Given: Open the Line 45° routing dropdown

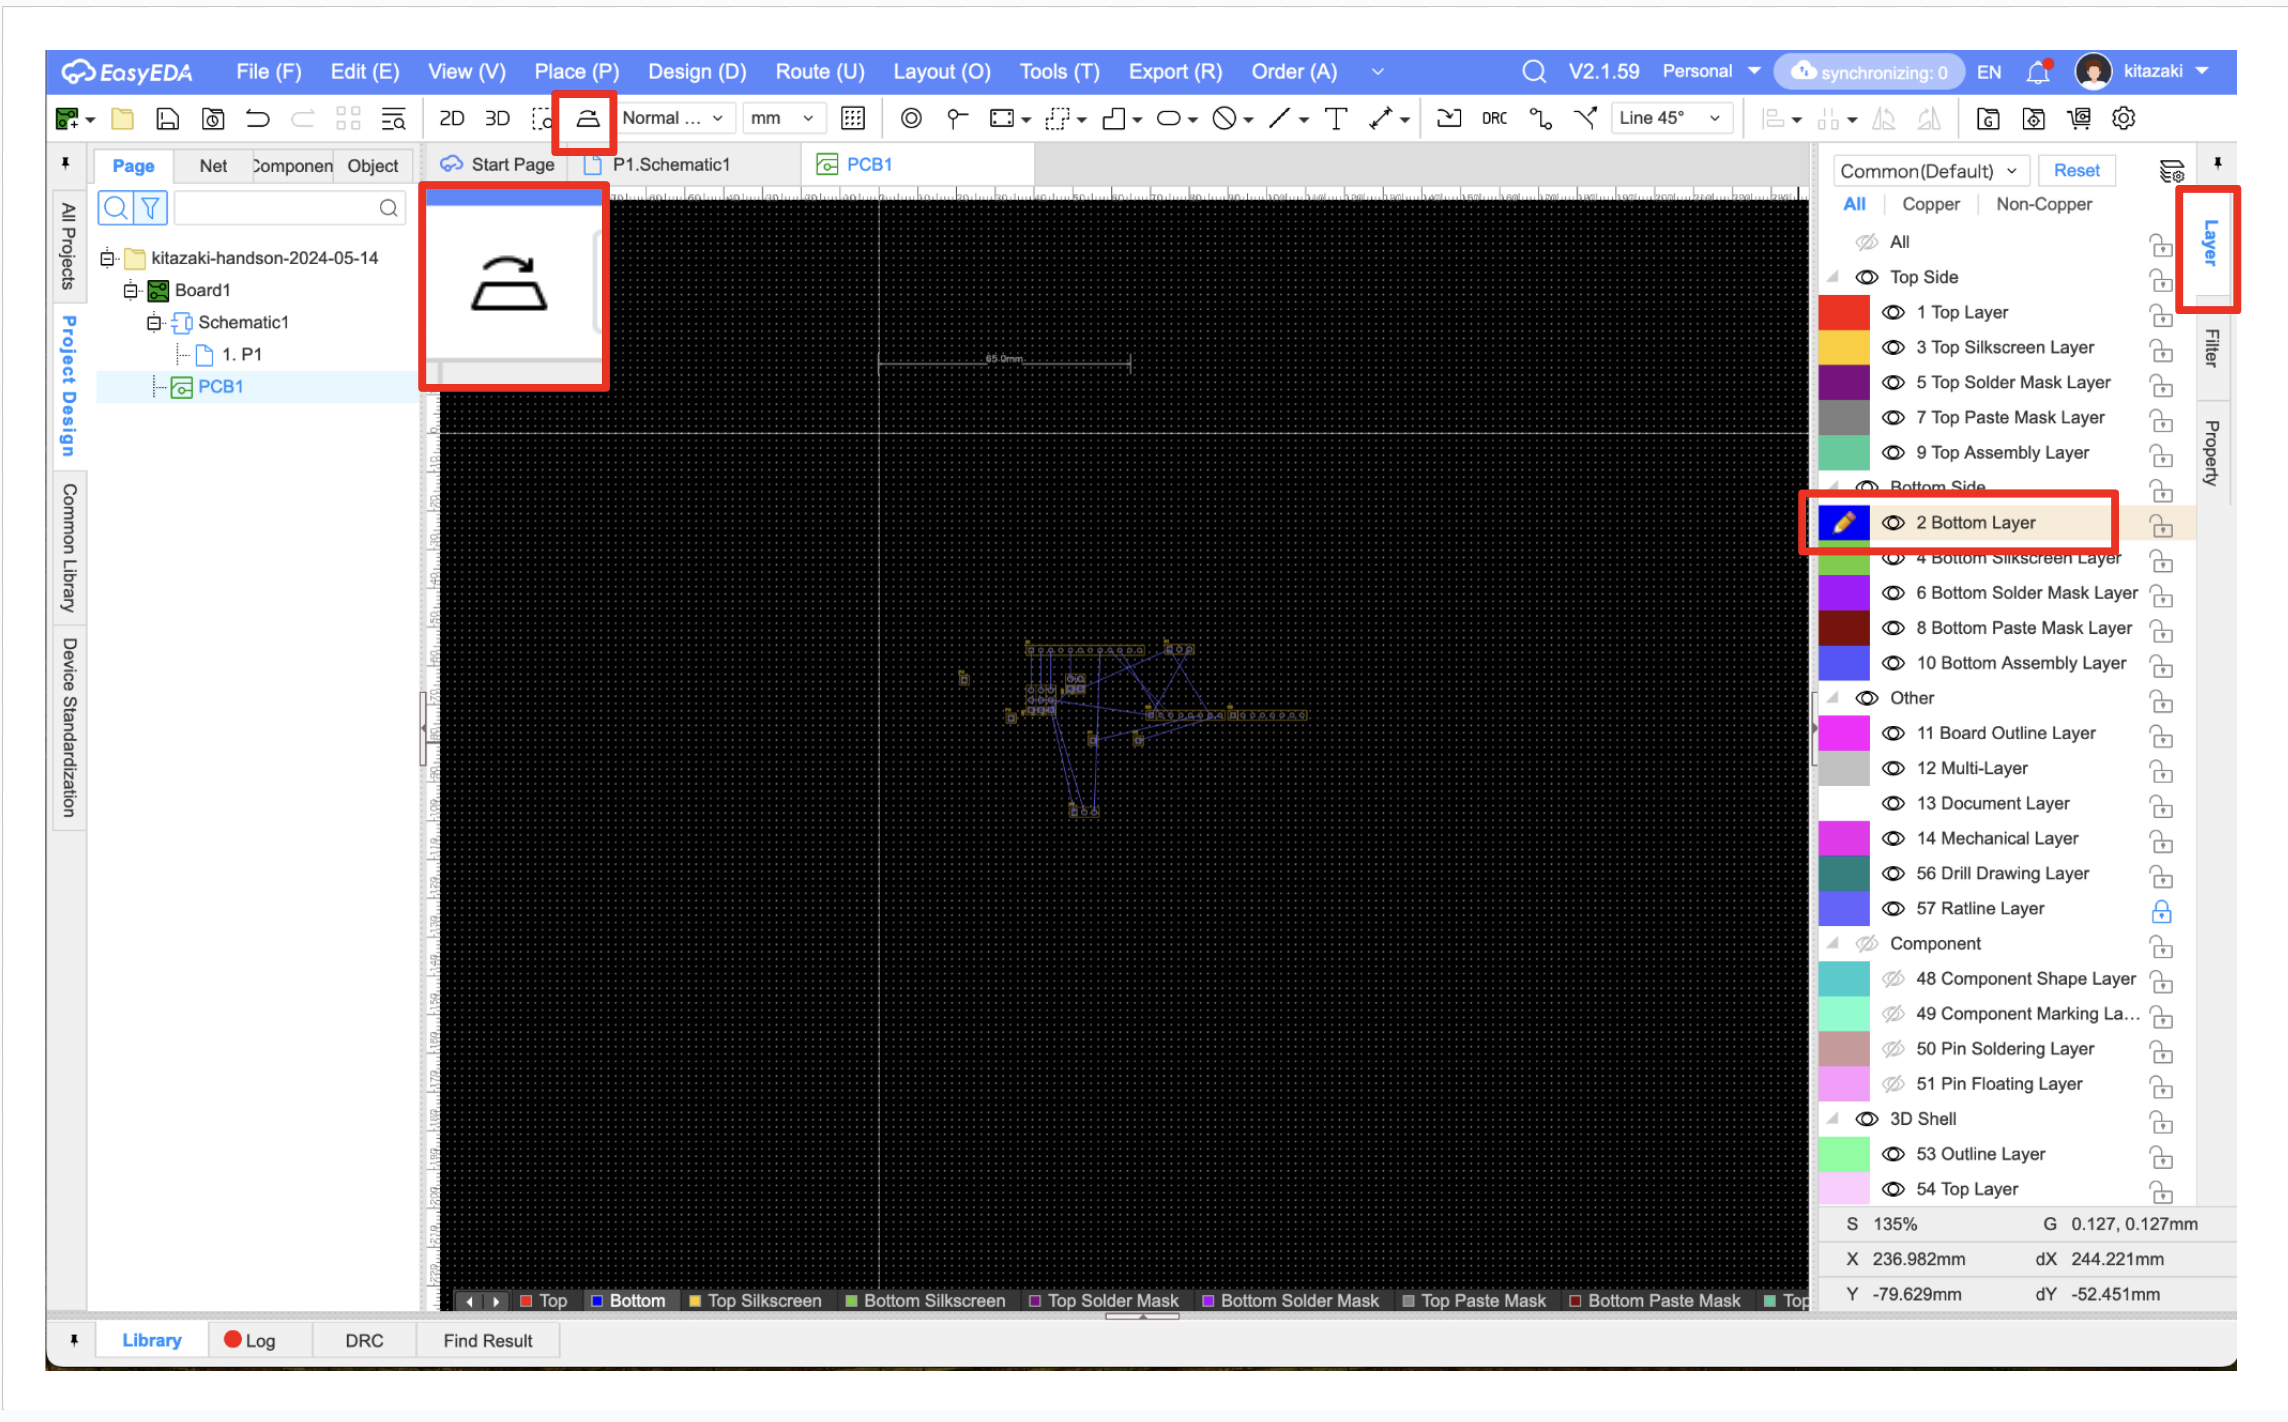Looking at the screenshot, I should click(1669, 119).
